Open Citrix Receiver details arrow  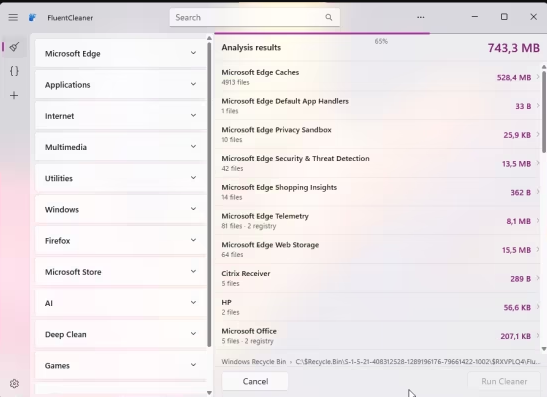(x=538, y=278)
